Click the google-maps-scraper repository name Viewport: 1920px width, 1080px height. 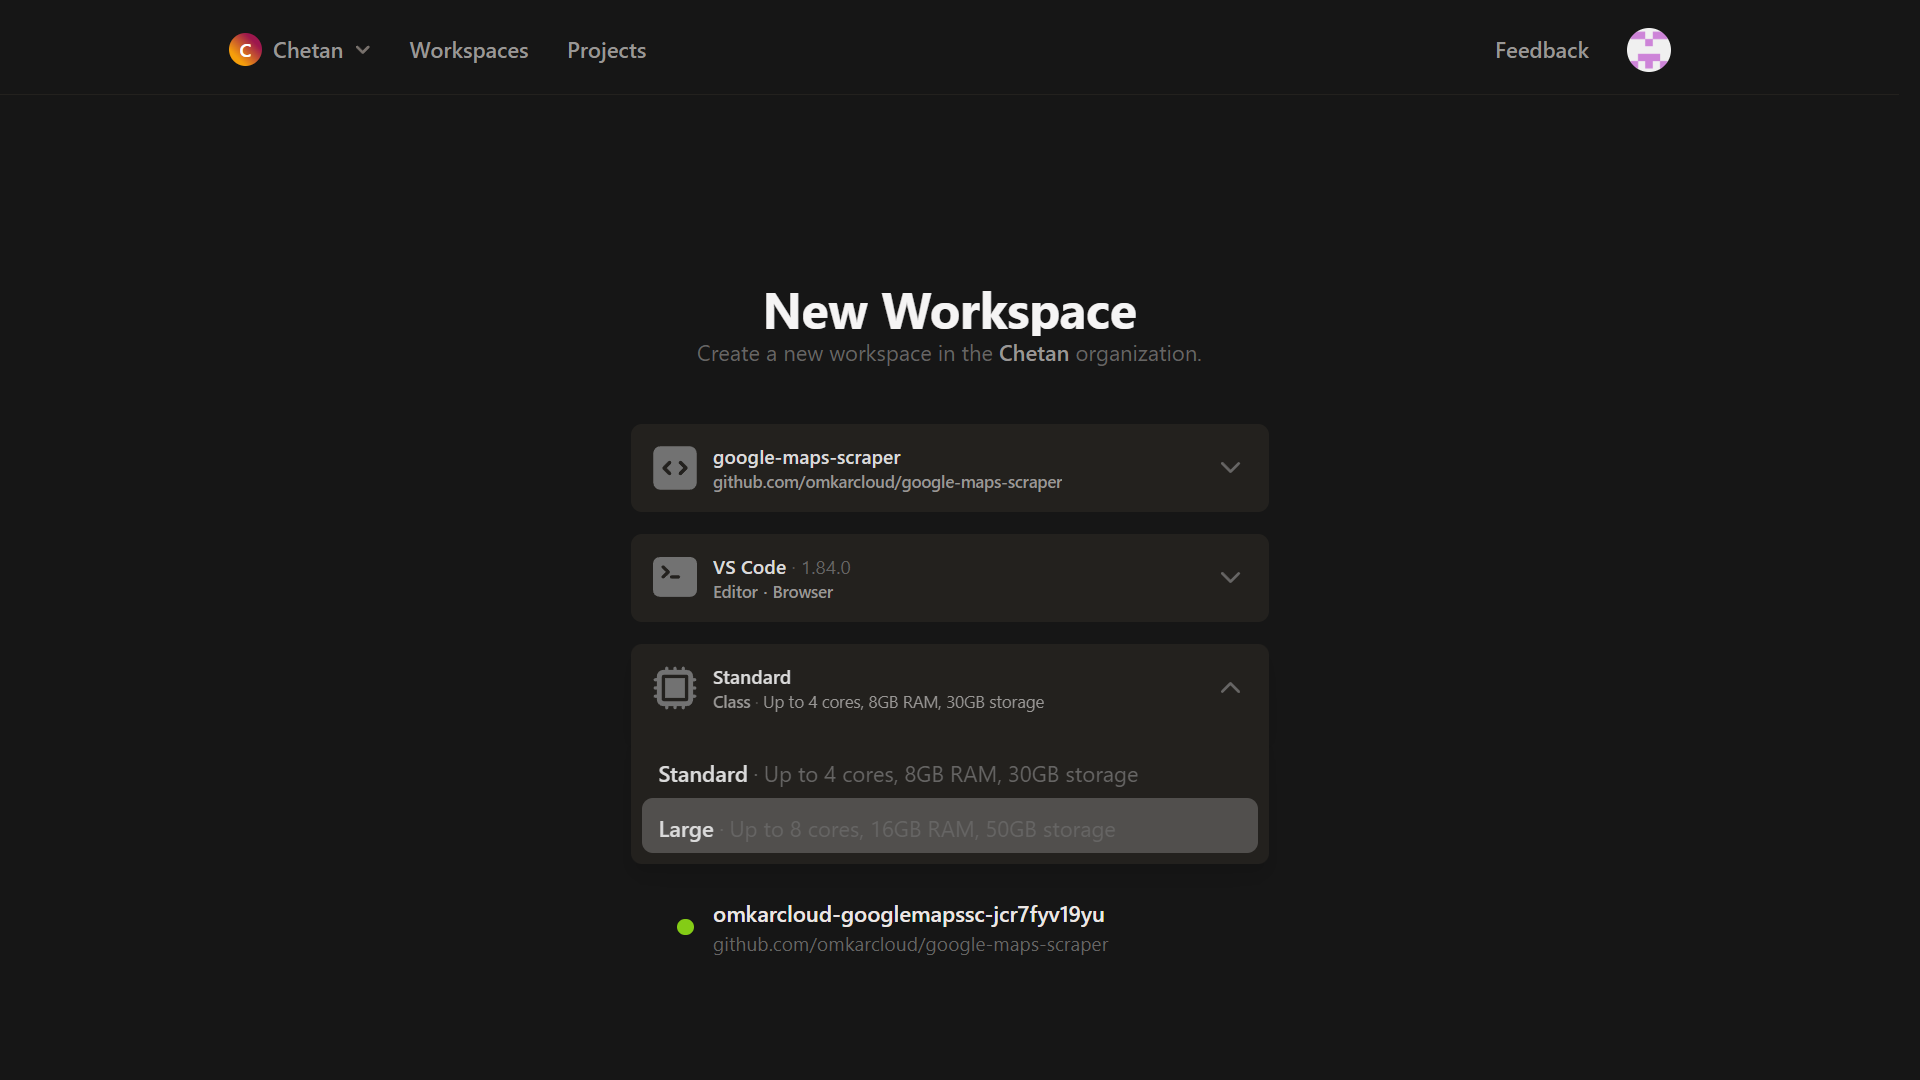pos(806,457)
